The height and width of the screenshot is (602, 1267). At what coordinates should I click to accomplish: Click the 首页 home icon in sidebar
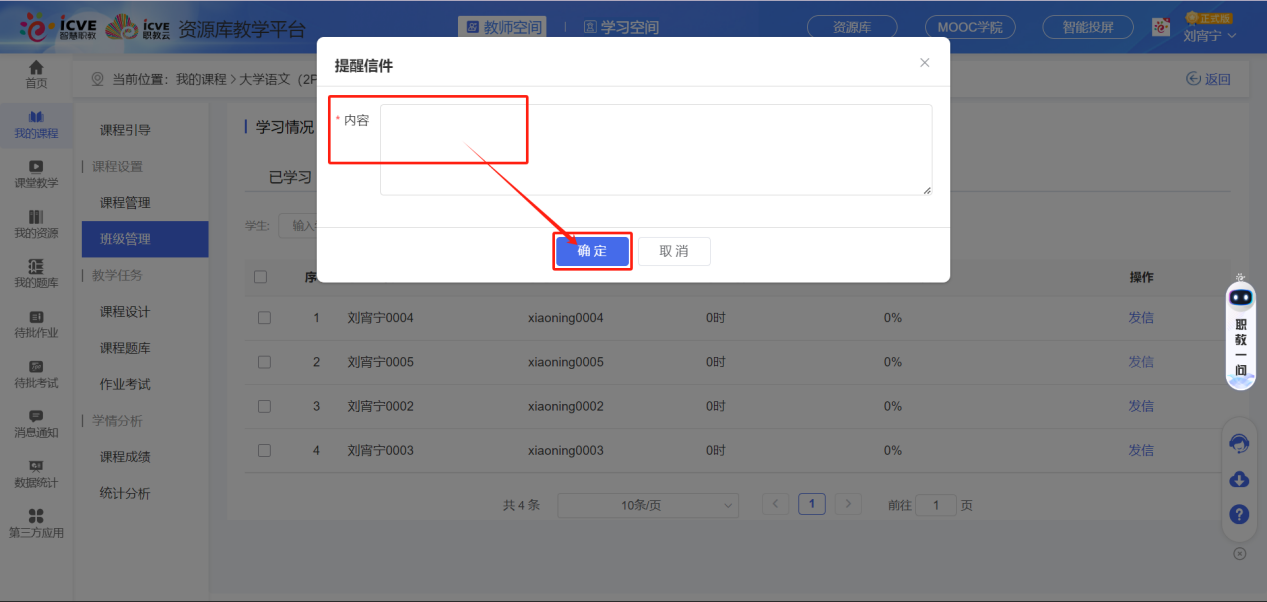36,73
